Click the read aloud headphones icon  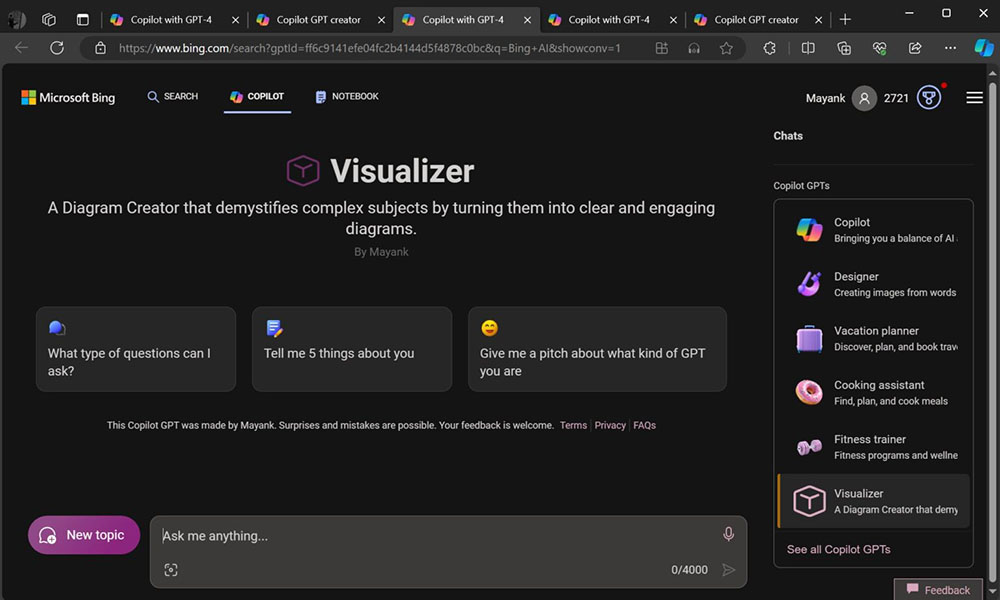pyautogui.click(x=694, y=48)
